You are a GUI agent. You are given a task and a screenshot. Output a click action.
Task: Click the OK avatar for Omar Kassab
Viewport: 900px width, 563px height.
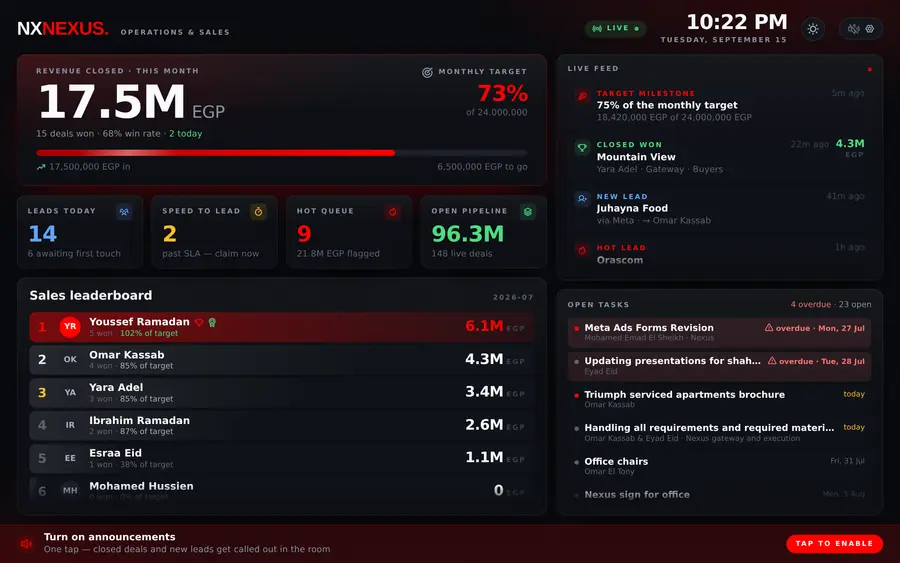click(x=70, y=359)
